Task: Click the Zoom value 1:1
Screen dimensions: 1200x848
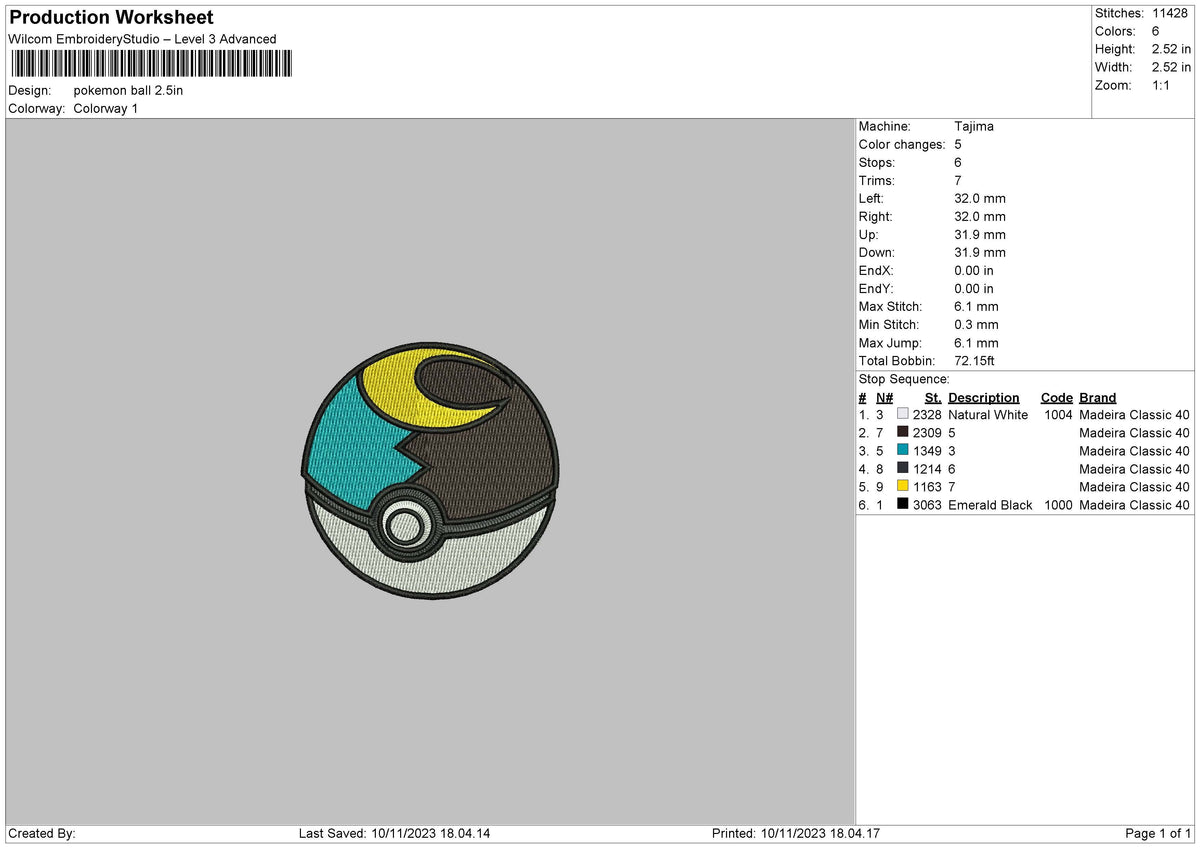Action: [1163, 85]
